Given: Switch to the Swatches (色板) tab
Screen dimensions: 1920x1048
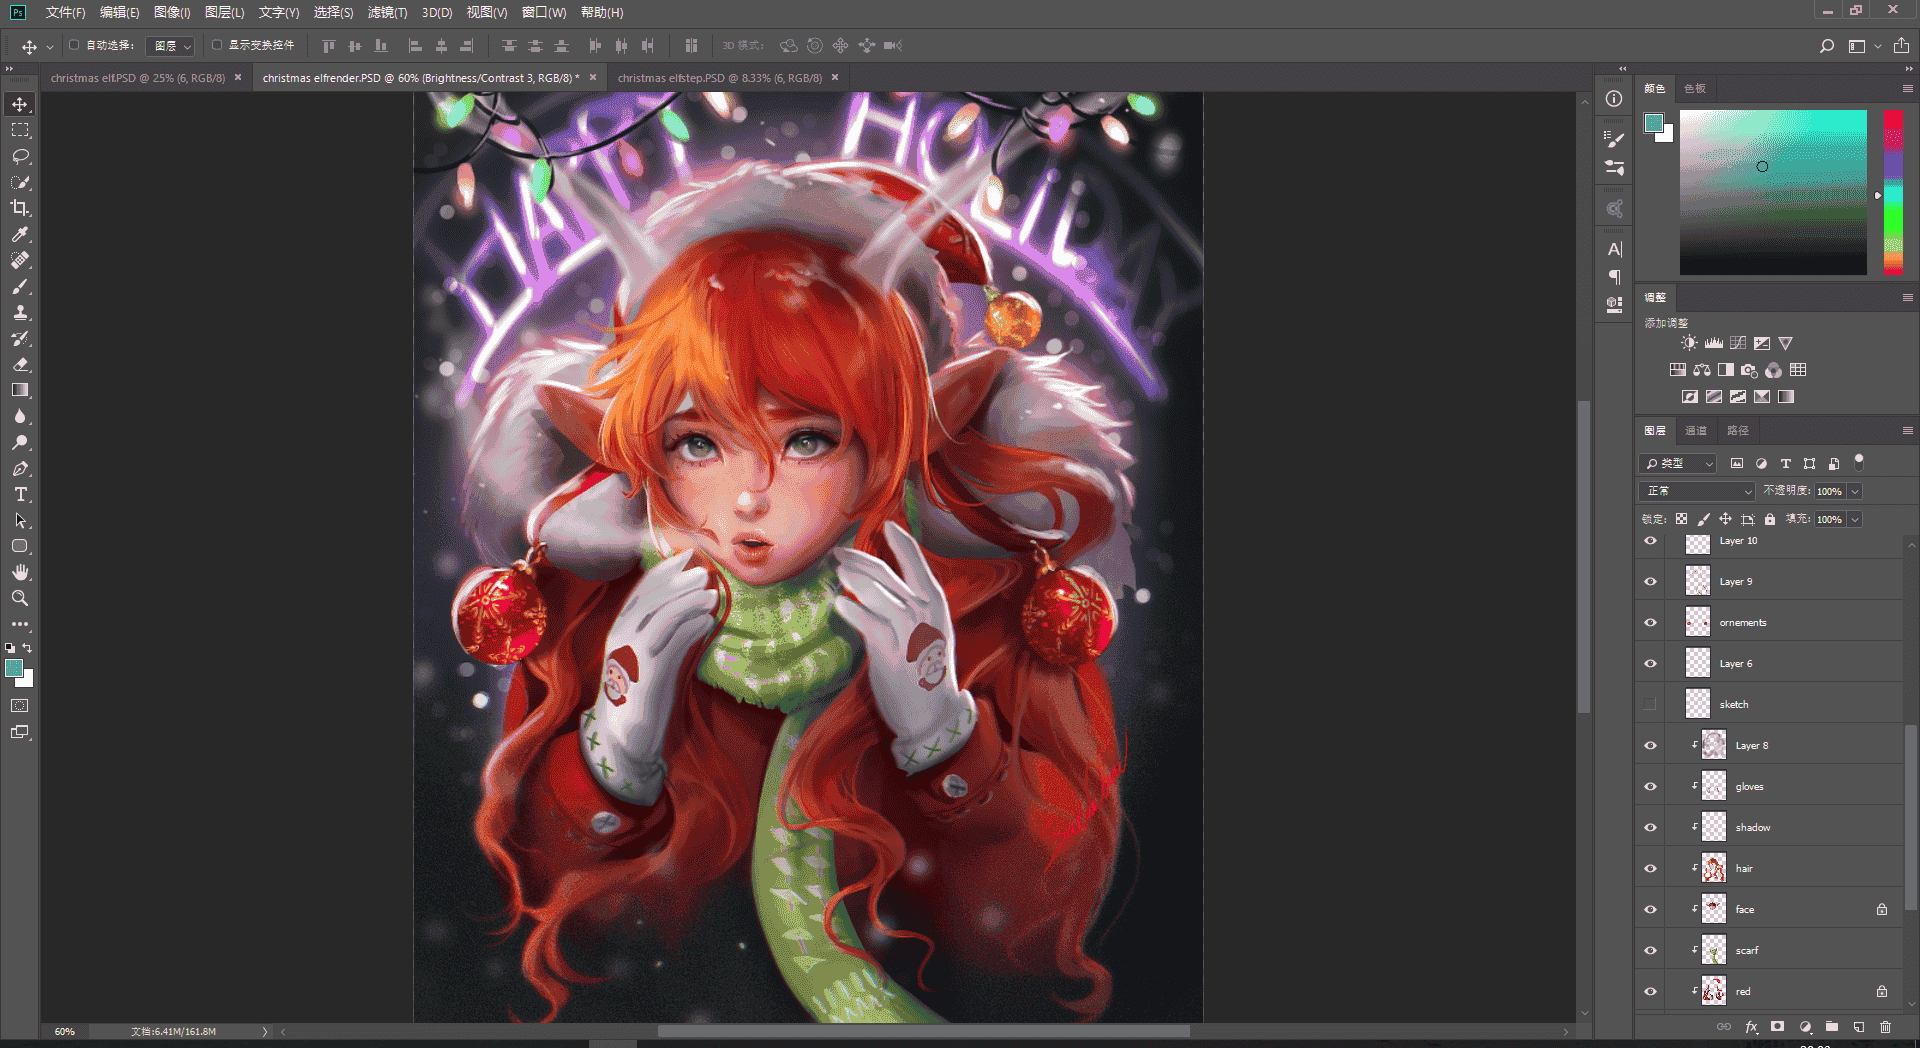Looking at the screenshot, I should point(1695,88).
